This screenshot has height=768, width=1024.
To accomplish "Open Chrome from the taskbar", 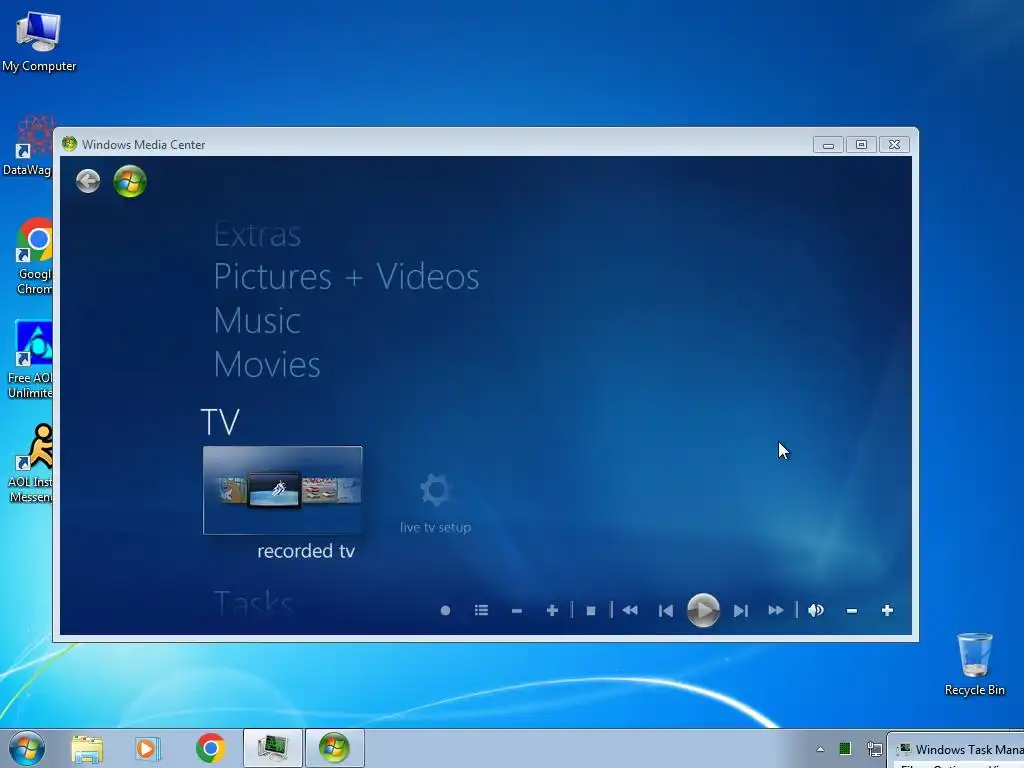I will coord(210,748).
